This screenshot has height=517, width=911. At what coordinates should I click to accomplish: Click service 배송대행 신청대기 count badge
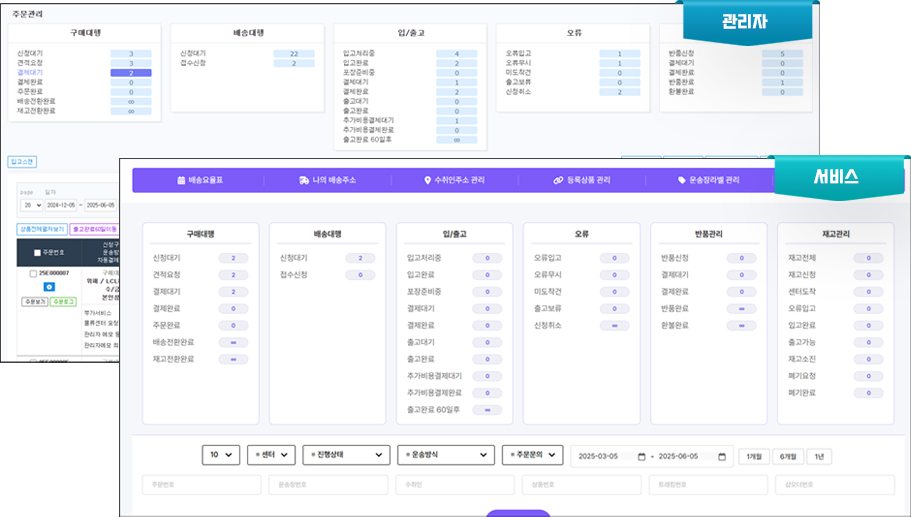click(360, 258)
